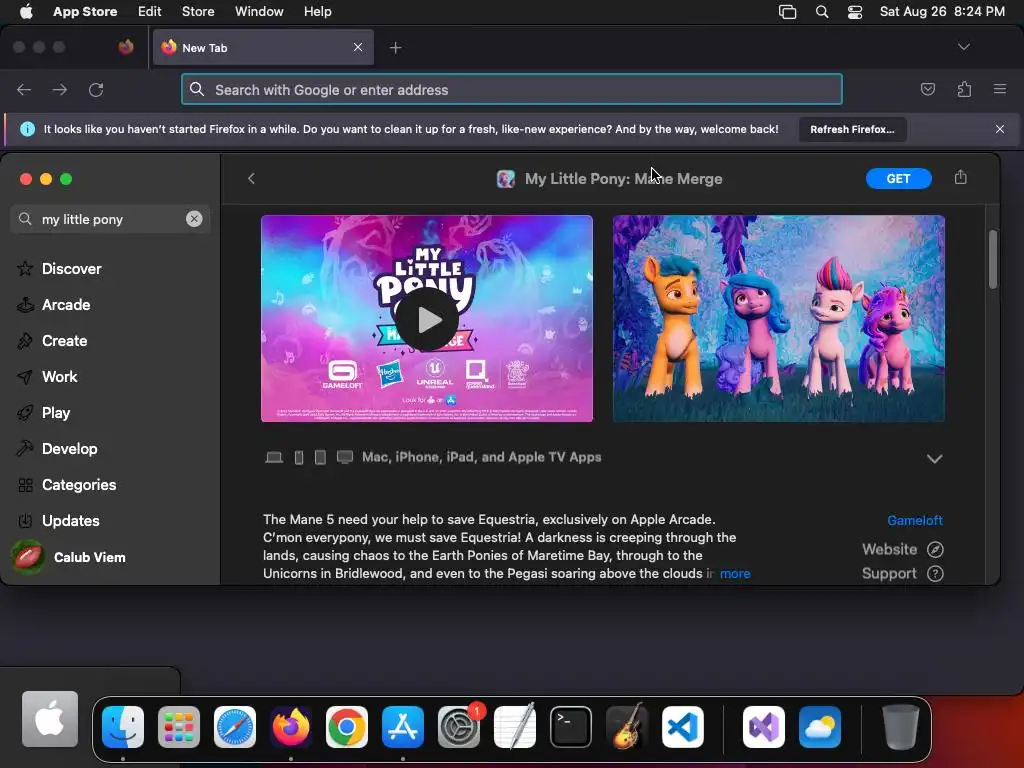The image size is (1024, 768).
Task: Click Firefox forward button
Action: 60,89
